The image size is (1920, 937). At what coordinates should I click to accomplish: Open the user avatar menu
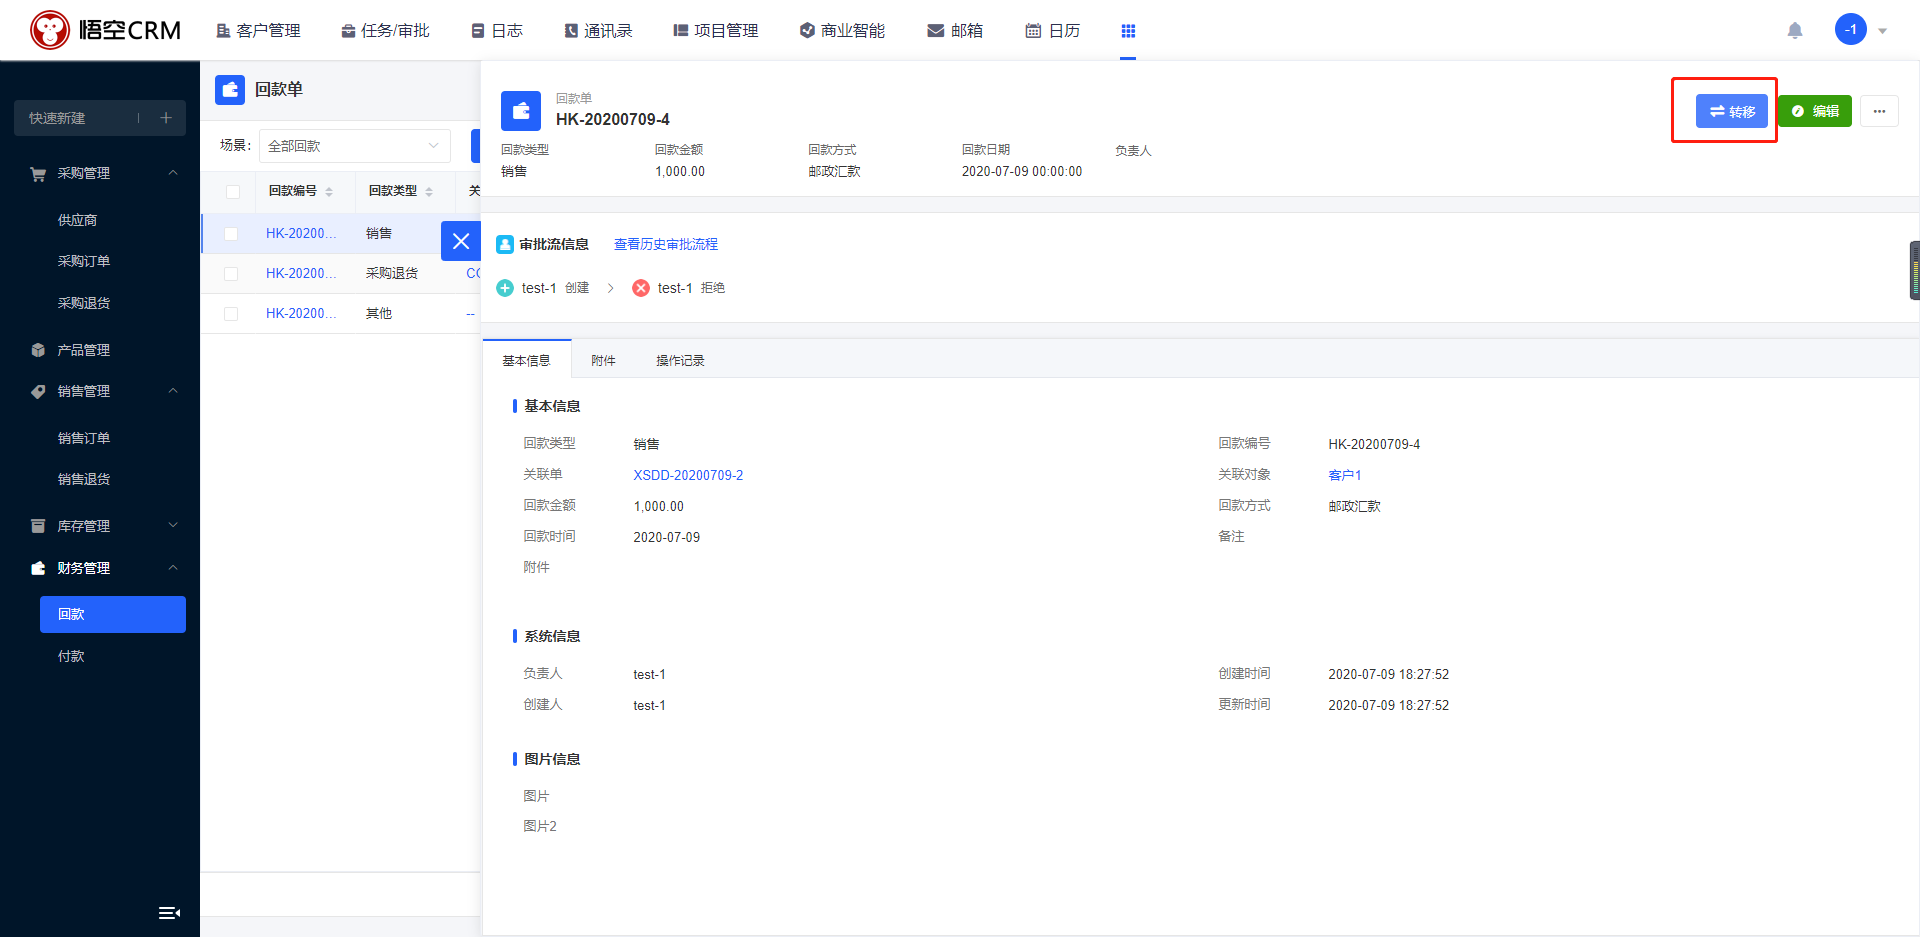click(1850, 29)
